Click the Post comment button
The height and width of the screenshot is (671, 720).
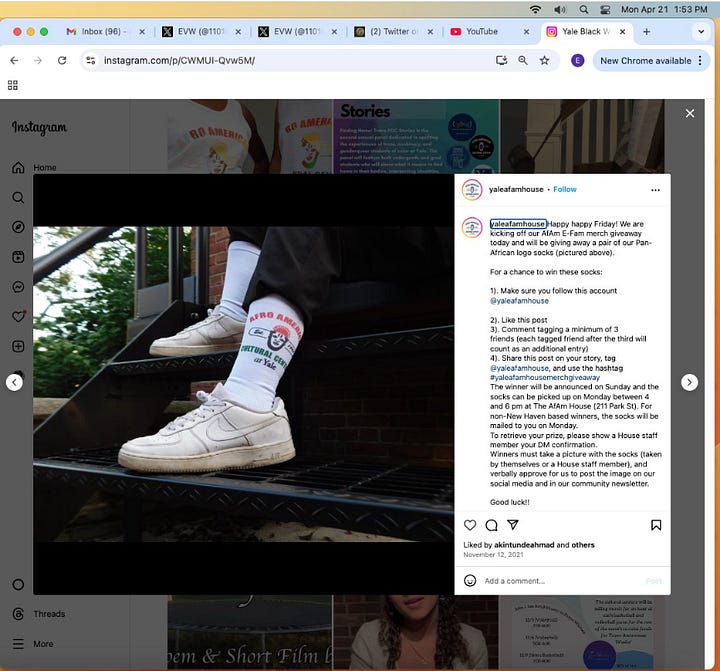(653, 581)
